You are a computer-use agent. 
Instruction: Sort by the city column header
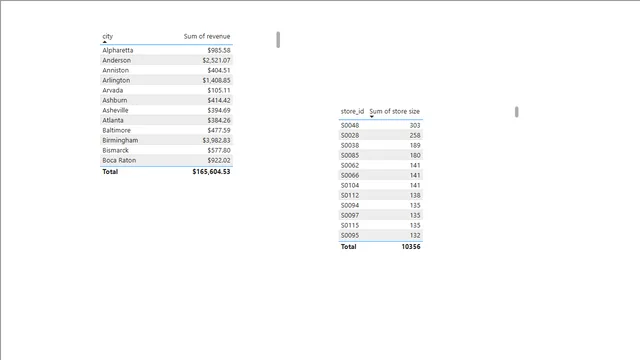(x=107, y=36)
